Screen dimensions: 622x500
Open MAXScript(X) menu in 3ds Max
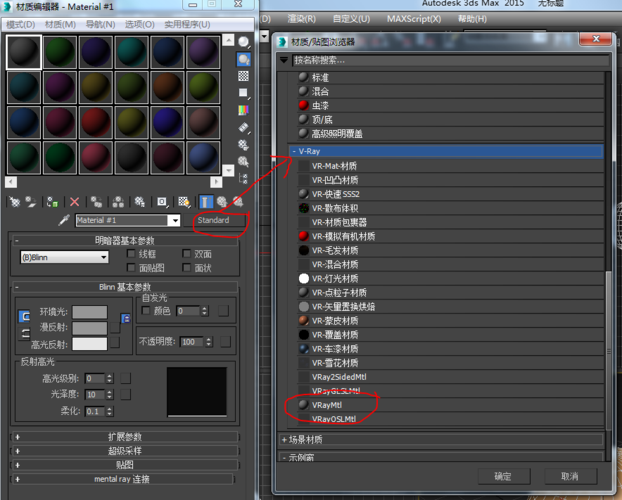pos(414,19)
